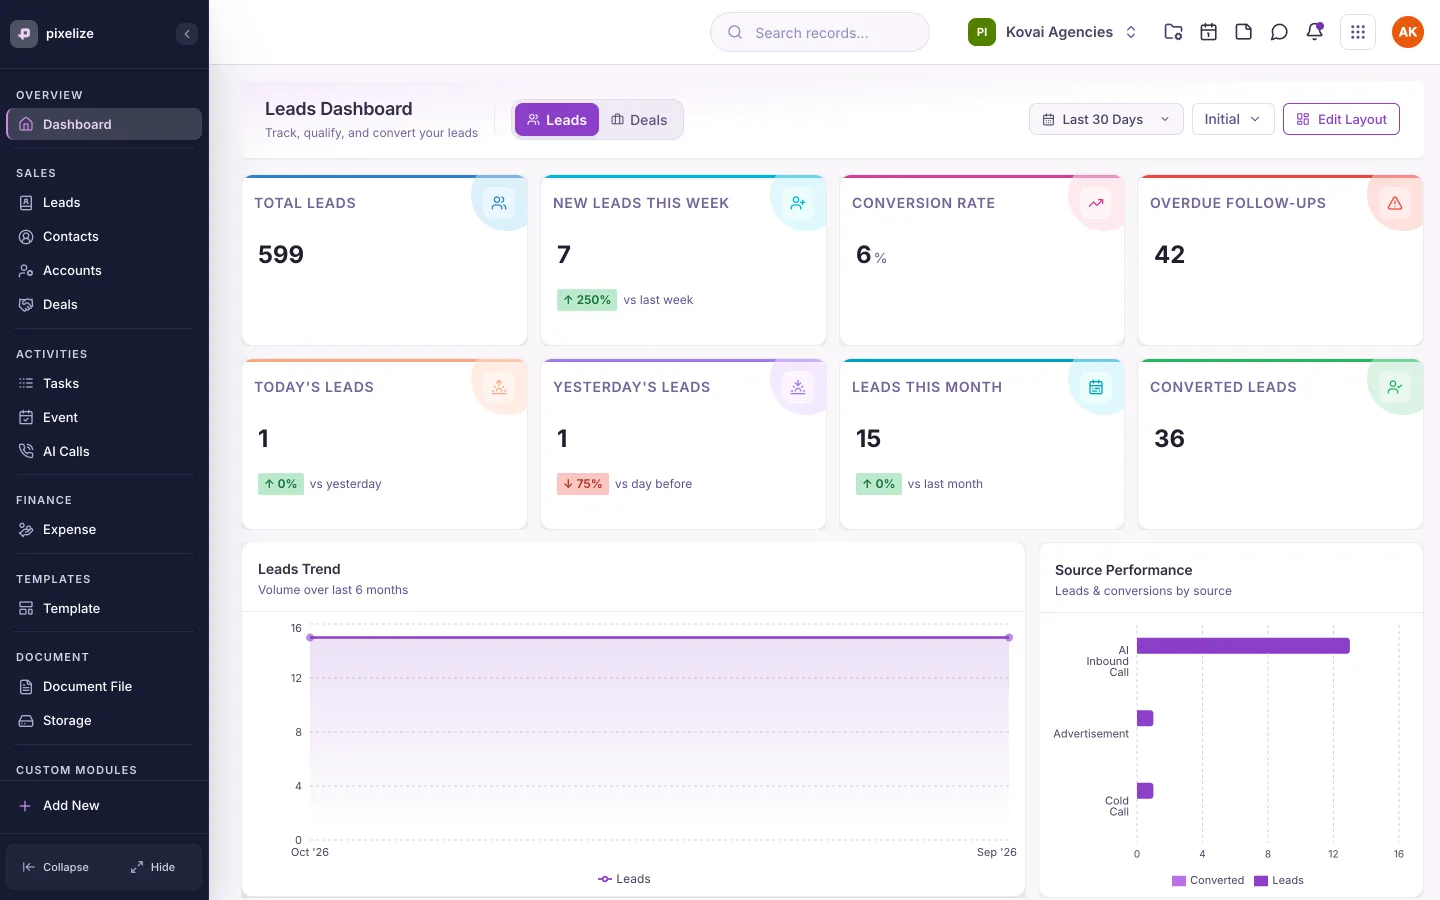Open the Initial layout dropdown
1440x900 pixels.
click(x=1233, y=119)
